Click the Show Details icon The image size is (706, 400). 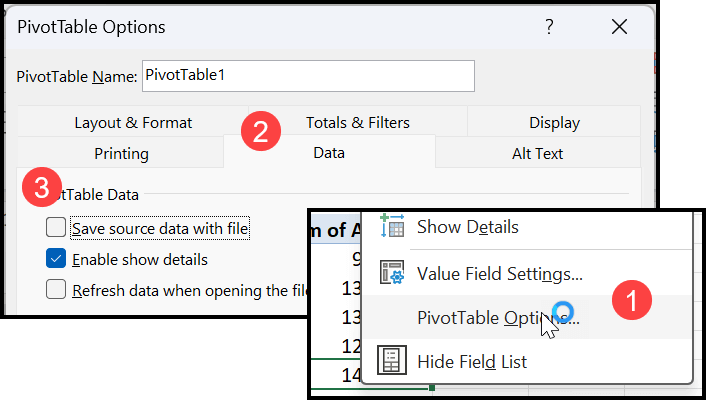(x=392, y=226)
